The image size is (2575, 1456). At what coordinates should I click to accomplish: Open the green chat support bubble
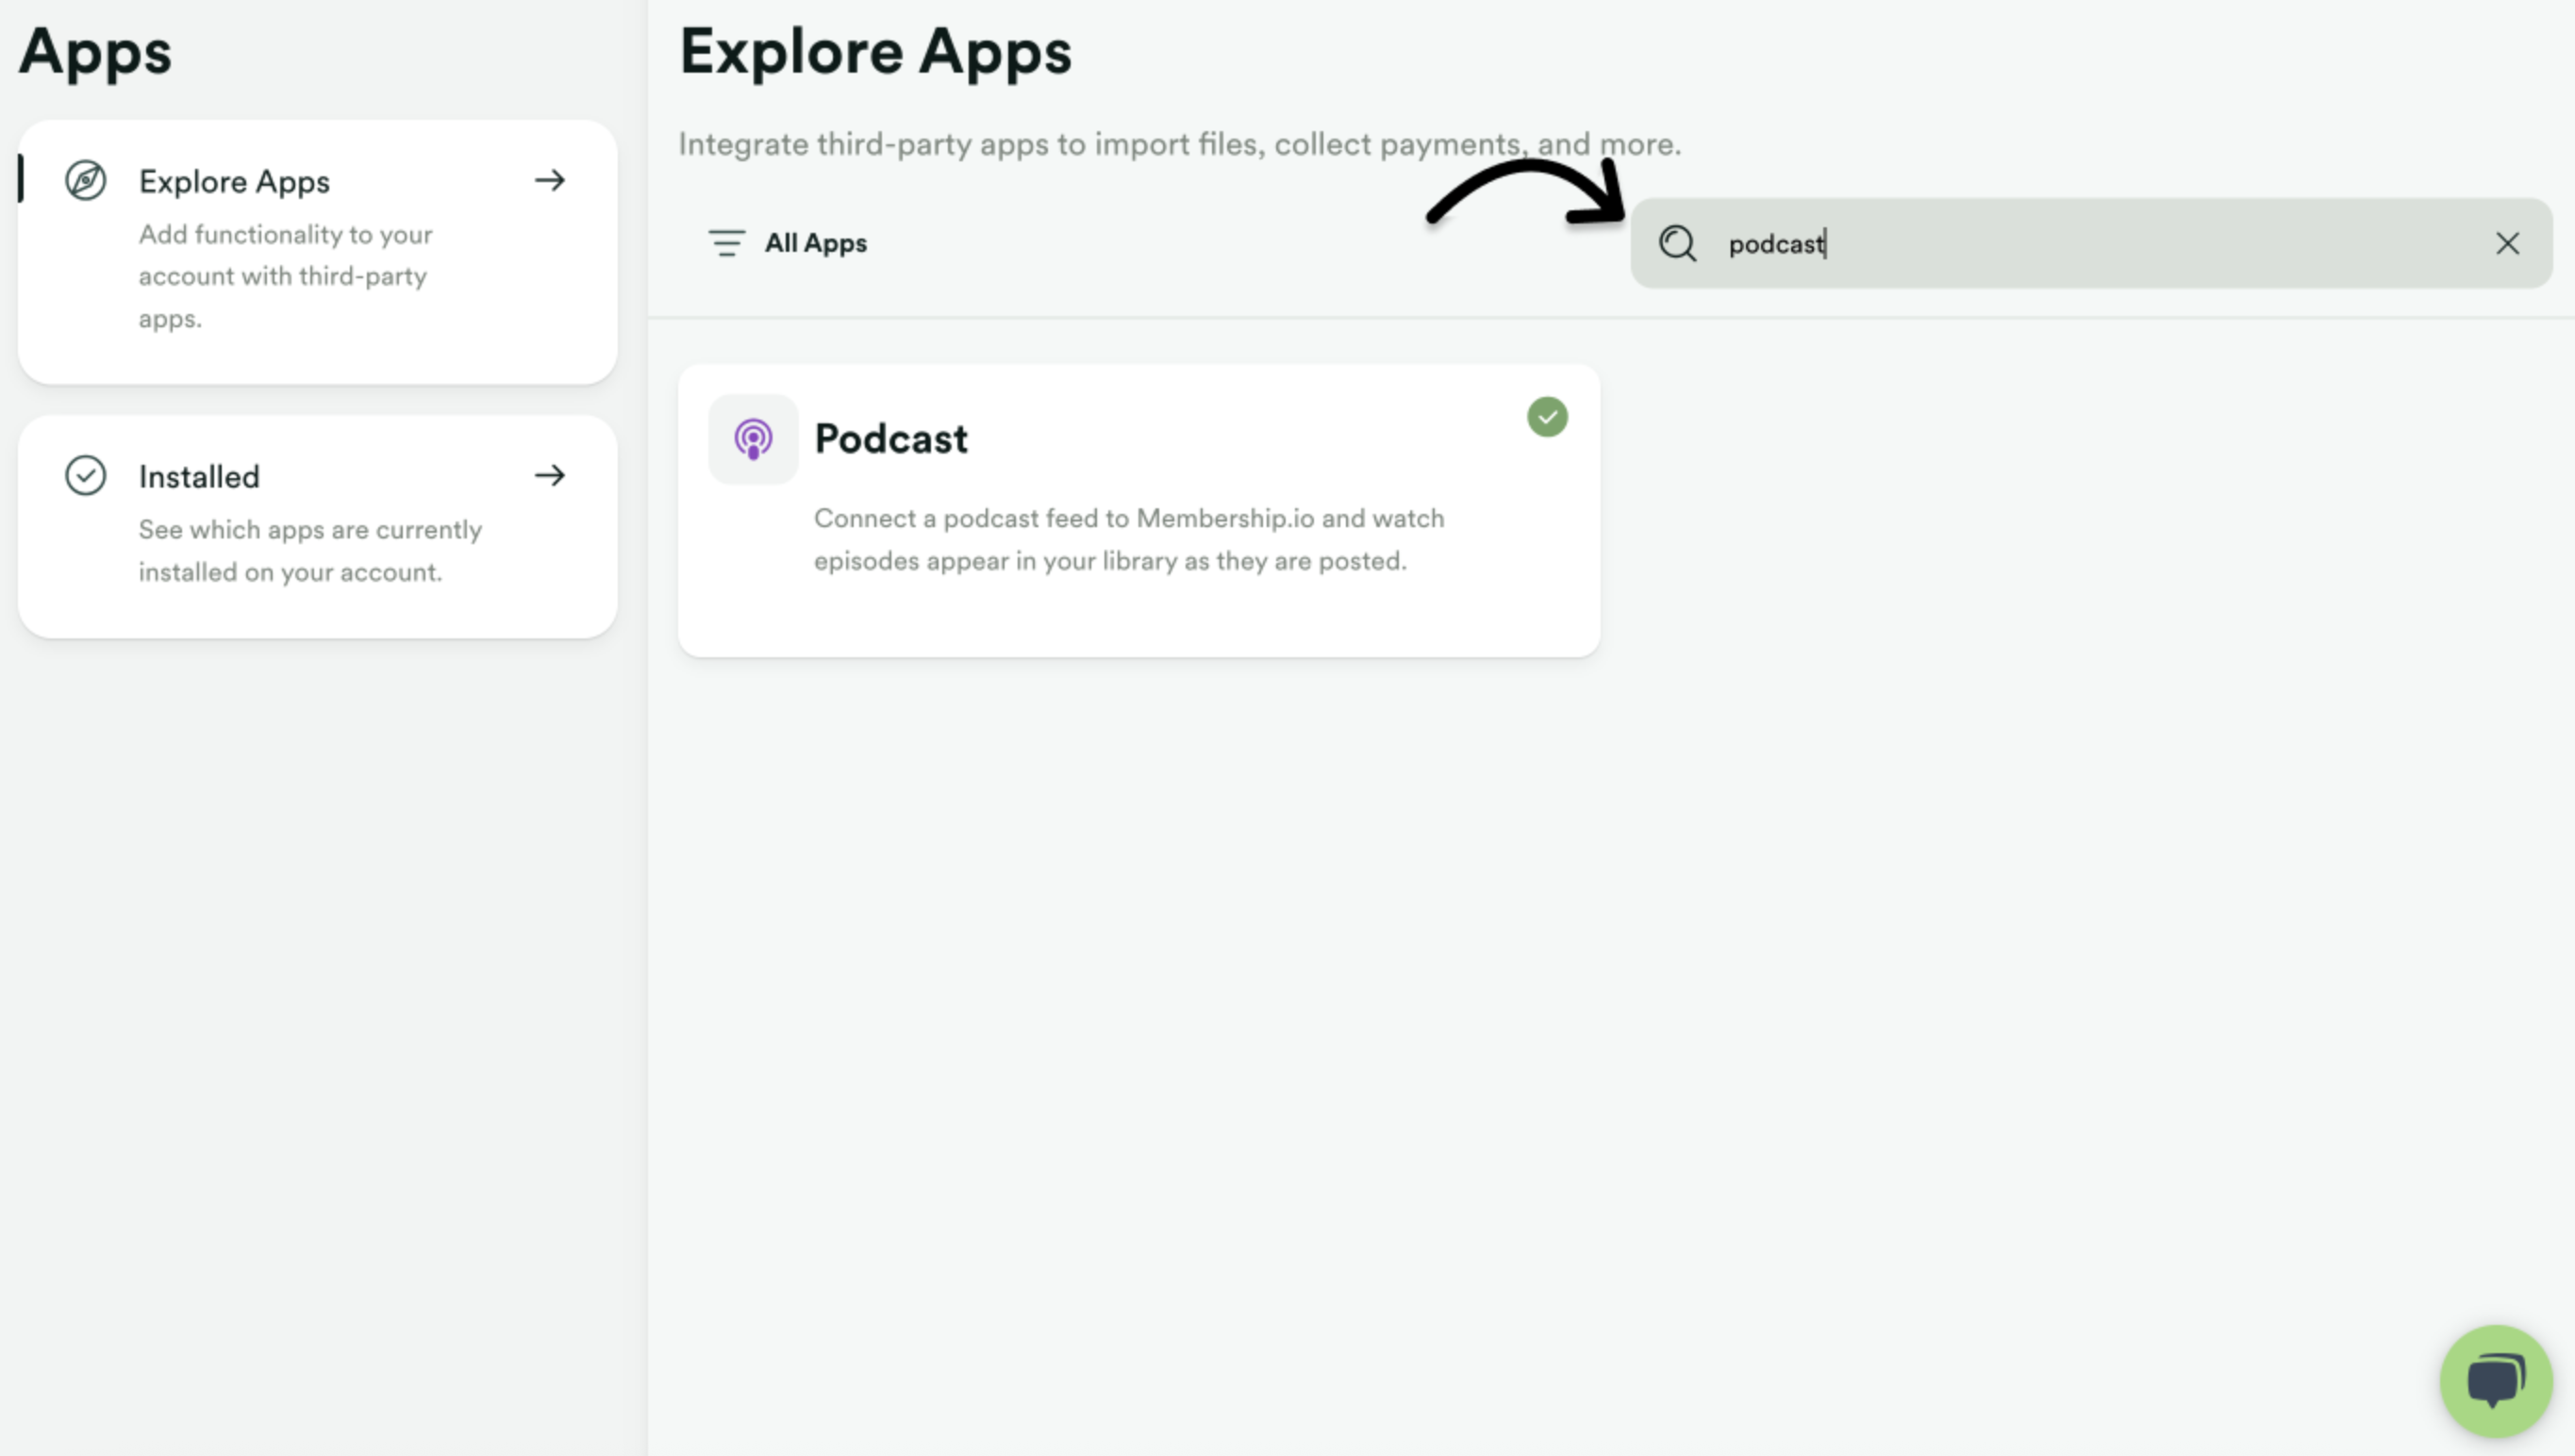click(x=2496, y=1381)
